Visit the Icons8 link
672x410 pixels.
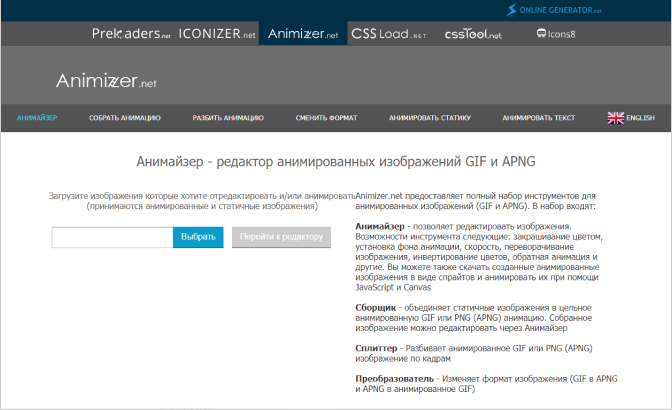pos(556,34)
